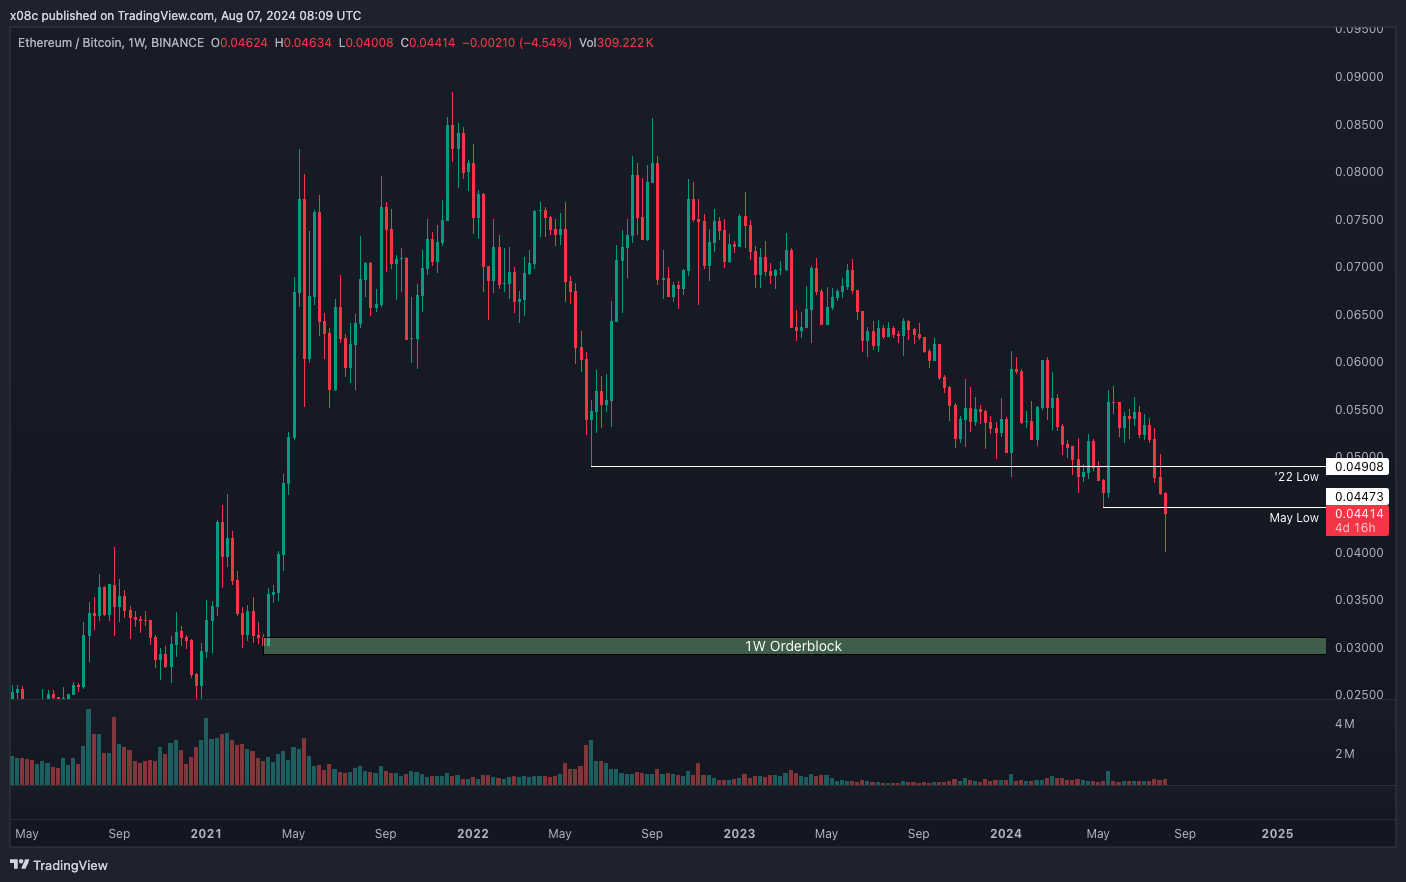The width and height of the screenshot is (1406, 882).
Task: Click the TradingView logo icon
Action: [19, 865]
